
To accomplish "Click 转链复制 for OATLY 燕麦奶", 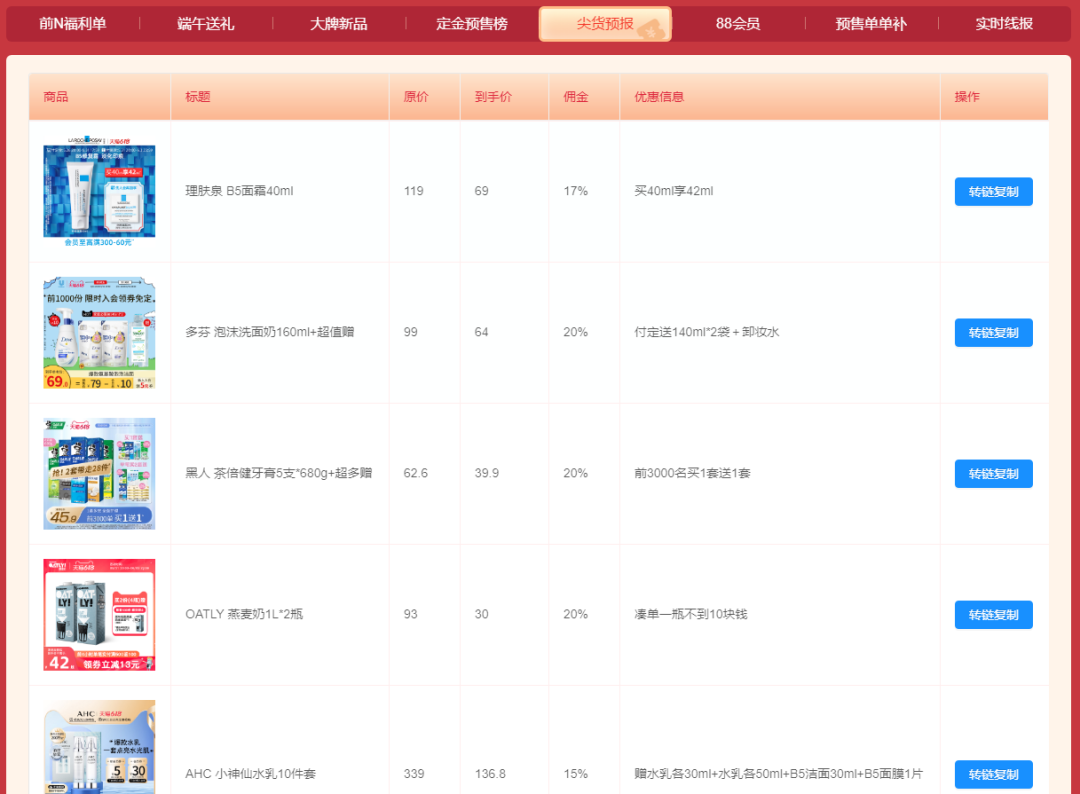I will coord(993,615).
